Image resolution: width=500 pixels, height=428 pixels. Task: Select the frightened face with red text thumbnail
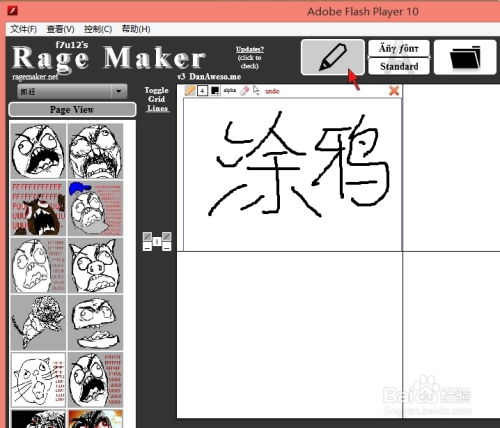click(x=38, y=266)
